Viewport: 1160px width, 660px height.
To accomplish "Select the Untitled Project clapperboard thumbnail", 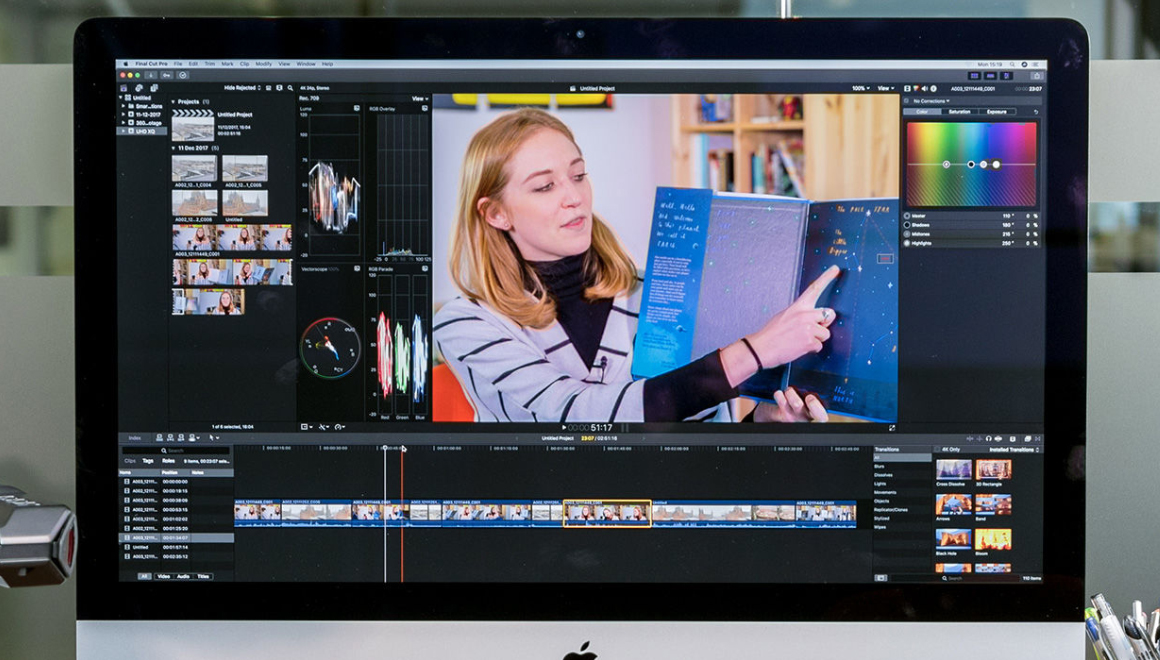I will [193, 125].
